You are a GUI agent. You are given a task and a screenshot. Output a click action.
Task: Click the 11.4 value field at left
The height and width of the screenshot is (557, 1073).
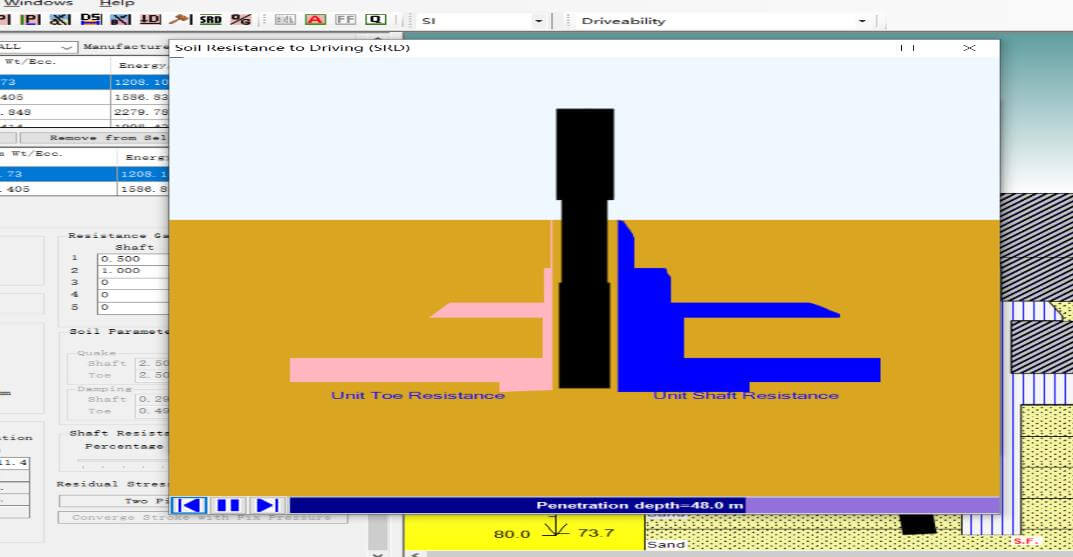tap(14, 463)
